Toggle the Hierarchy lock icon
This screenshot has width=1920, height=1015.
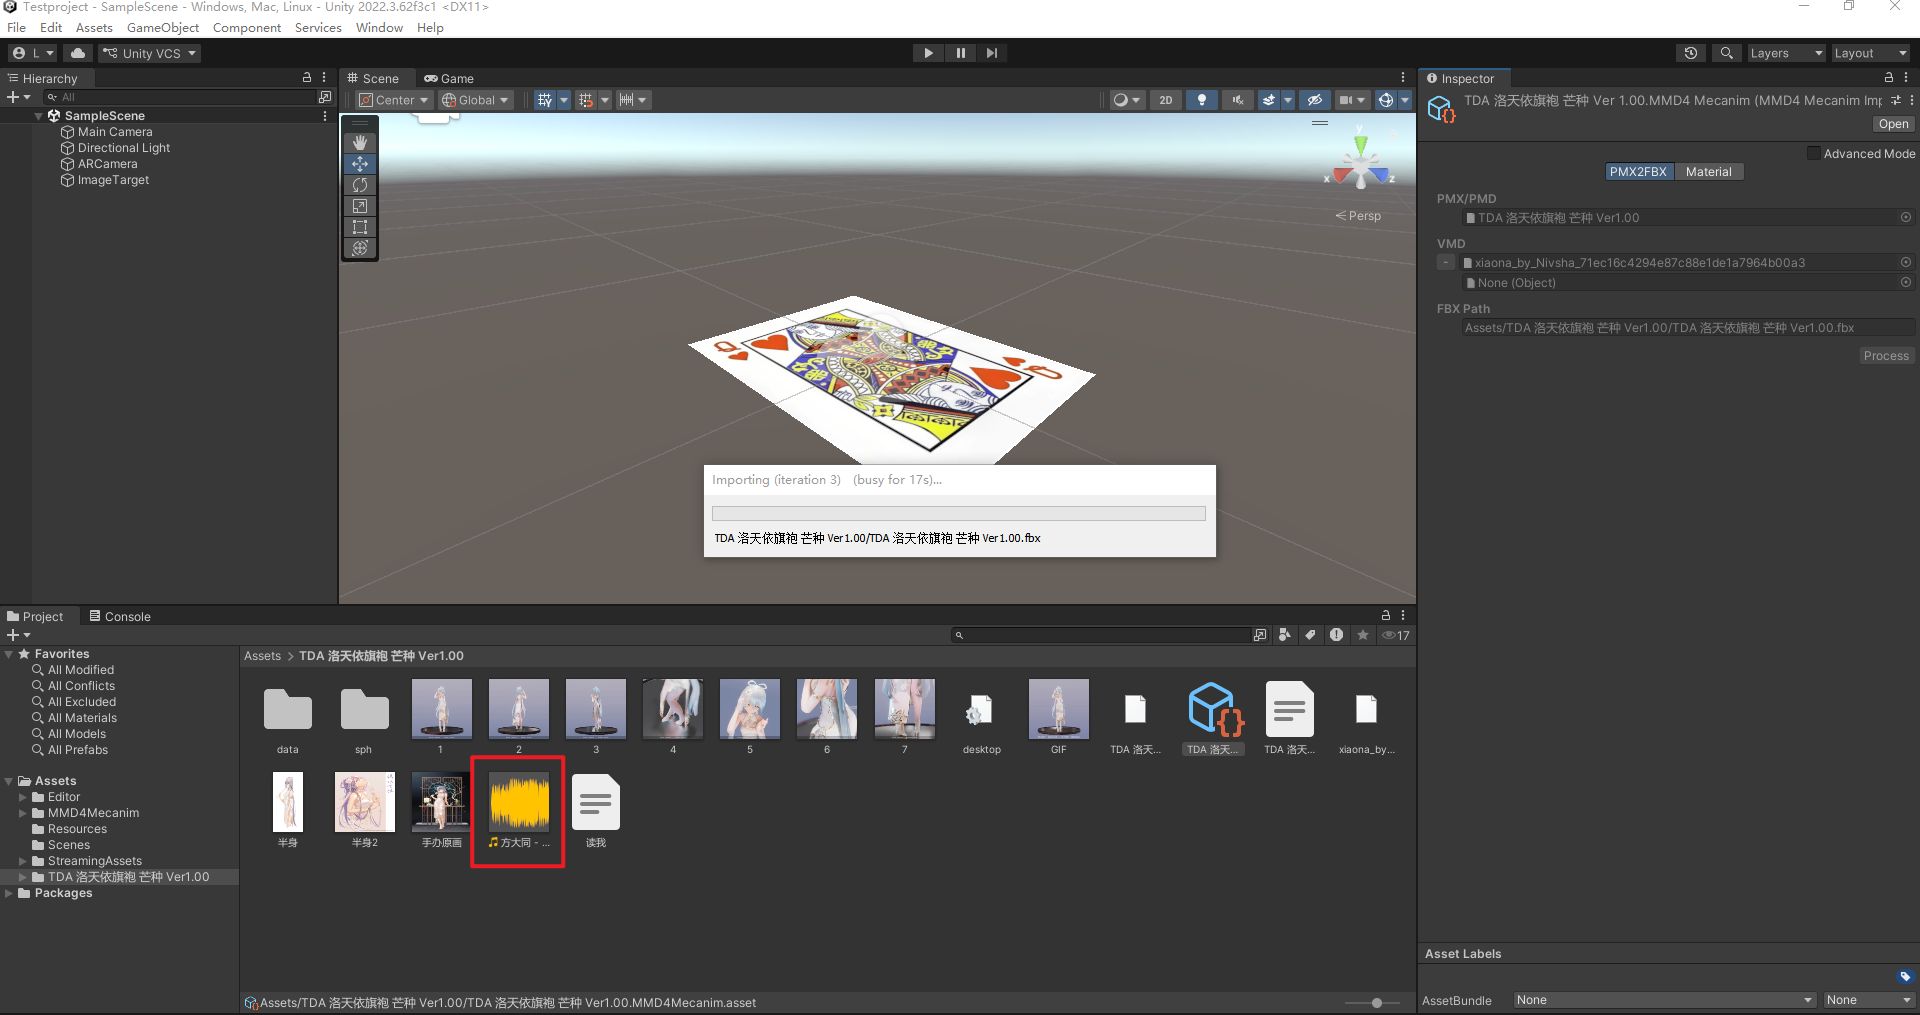point(307,77)
